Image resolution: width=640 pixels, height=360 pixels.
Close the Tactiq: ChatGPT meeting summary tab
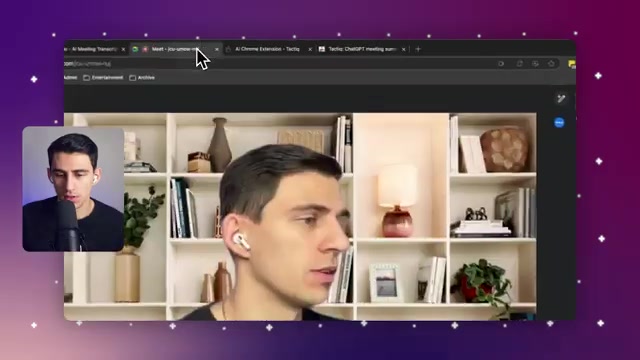tap(404, 49)
